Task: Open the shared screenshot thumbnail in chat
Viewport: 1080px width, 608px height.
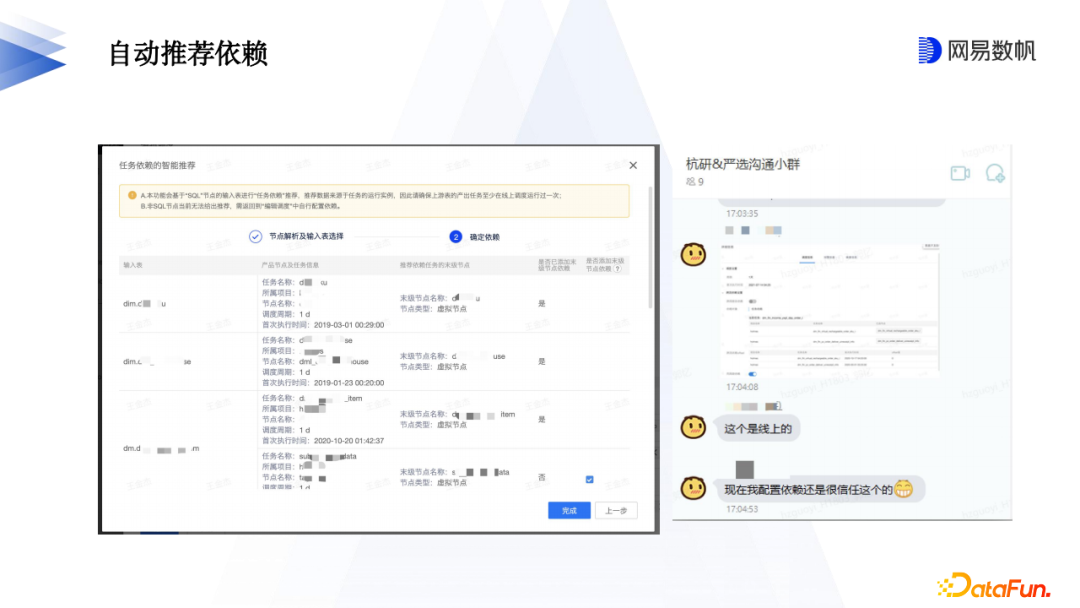Action: [829, 309]
